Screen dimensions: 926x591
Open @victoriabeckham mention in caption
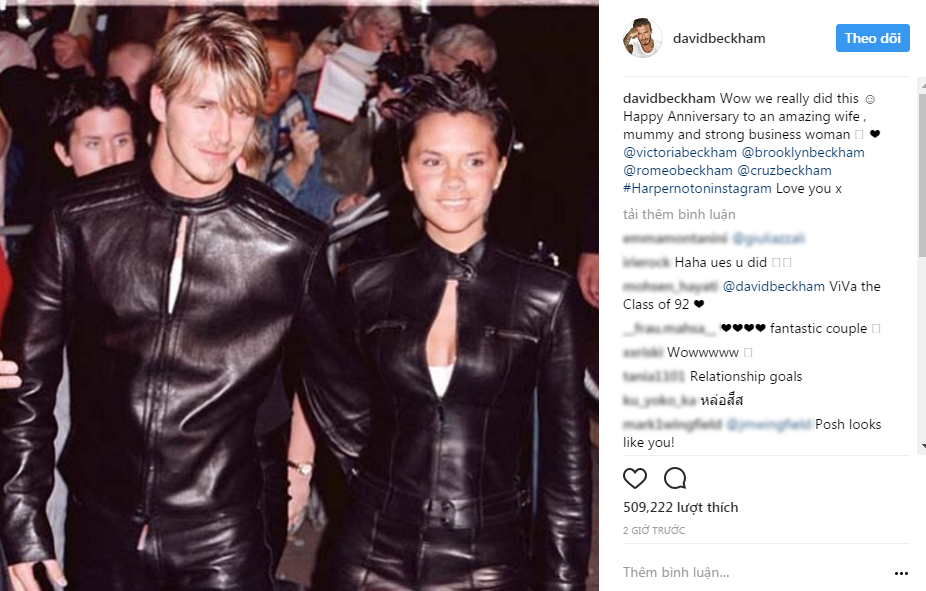680,152
